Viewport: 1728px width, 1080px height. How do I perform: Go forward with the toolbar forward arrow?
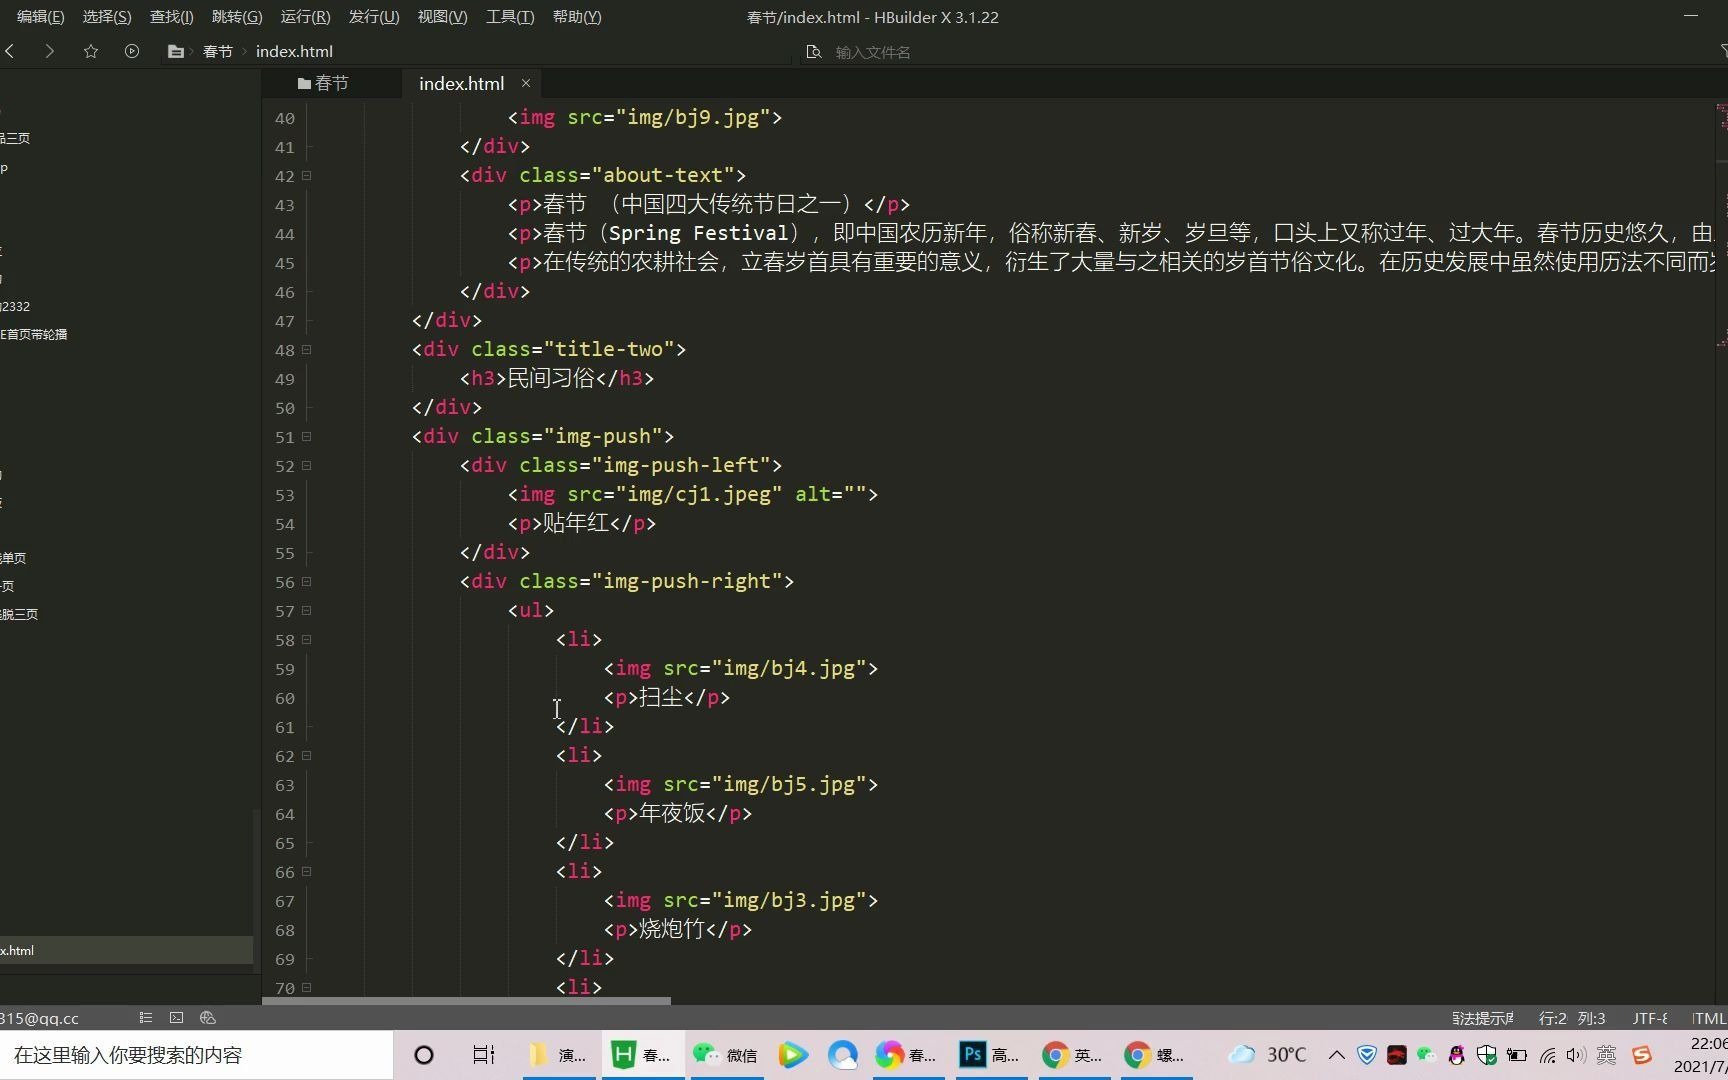pyautogui.click(x=49, y=51)
